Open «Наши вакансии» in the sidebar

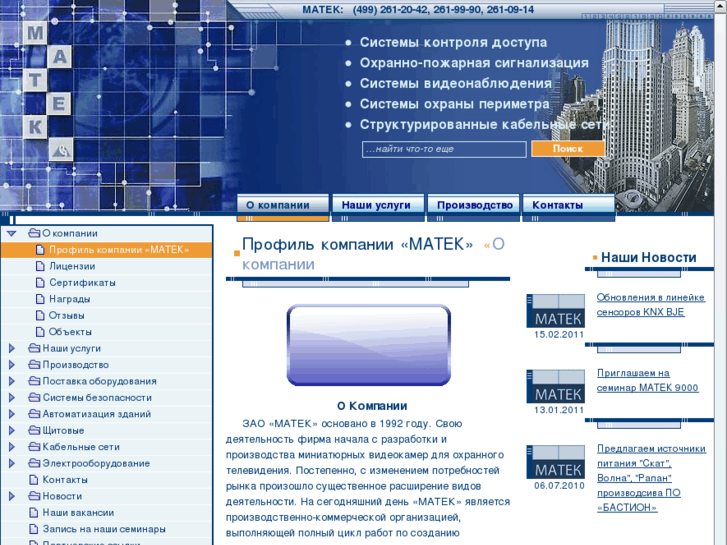[78, 513]
